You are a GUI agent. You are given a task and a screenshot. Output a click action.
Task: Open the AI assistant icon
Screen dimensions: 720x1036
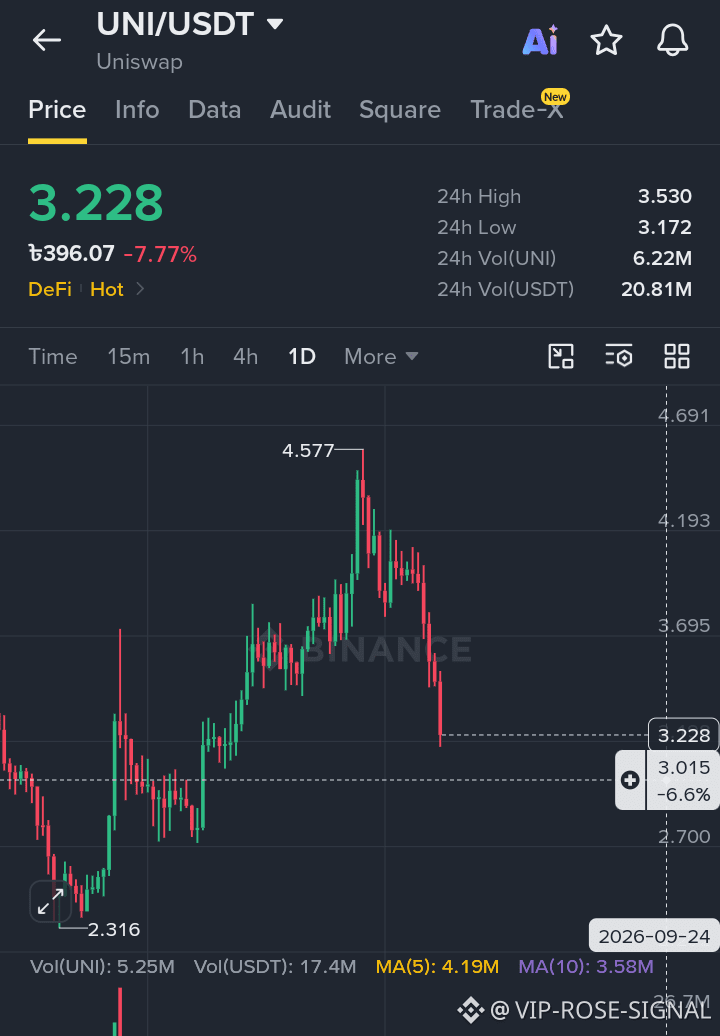540,41
